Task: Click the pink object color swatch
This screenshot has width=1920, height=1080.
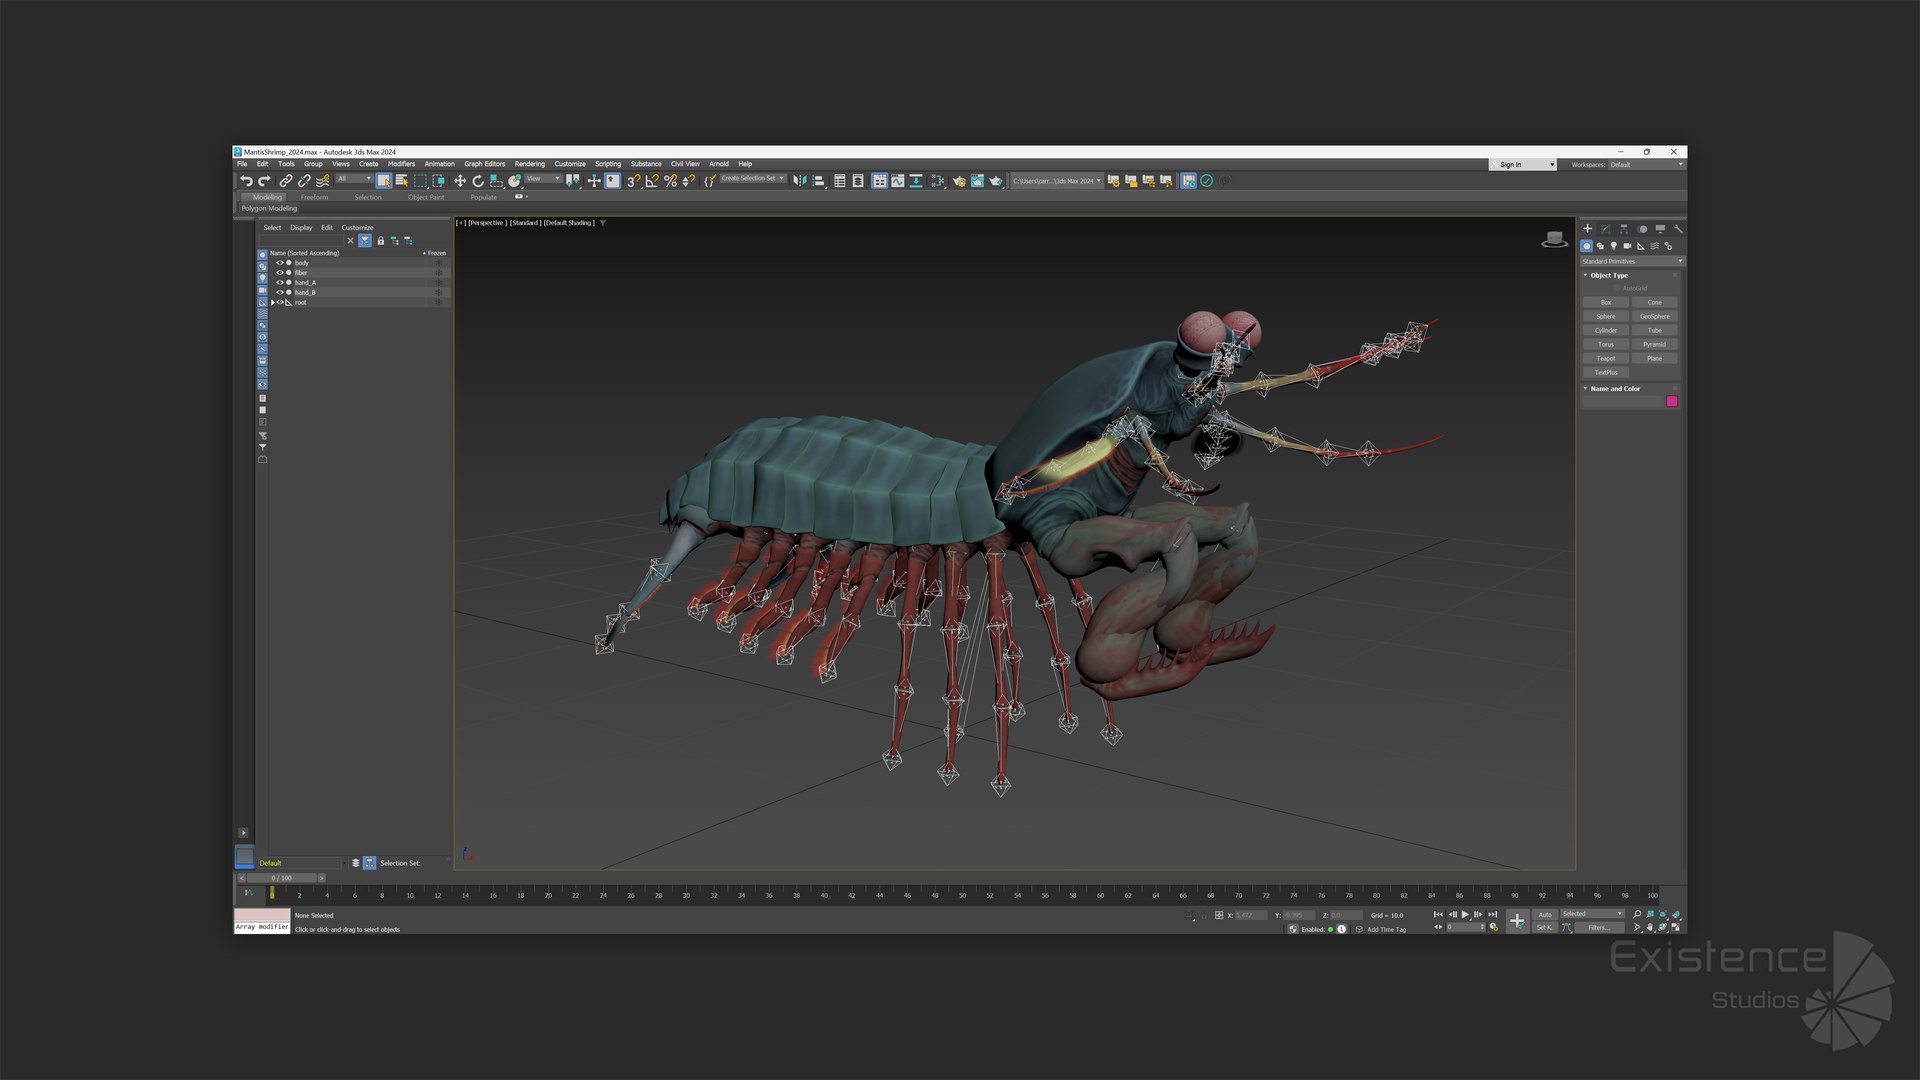Action: click(1671, 401)
